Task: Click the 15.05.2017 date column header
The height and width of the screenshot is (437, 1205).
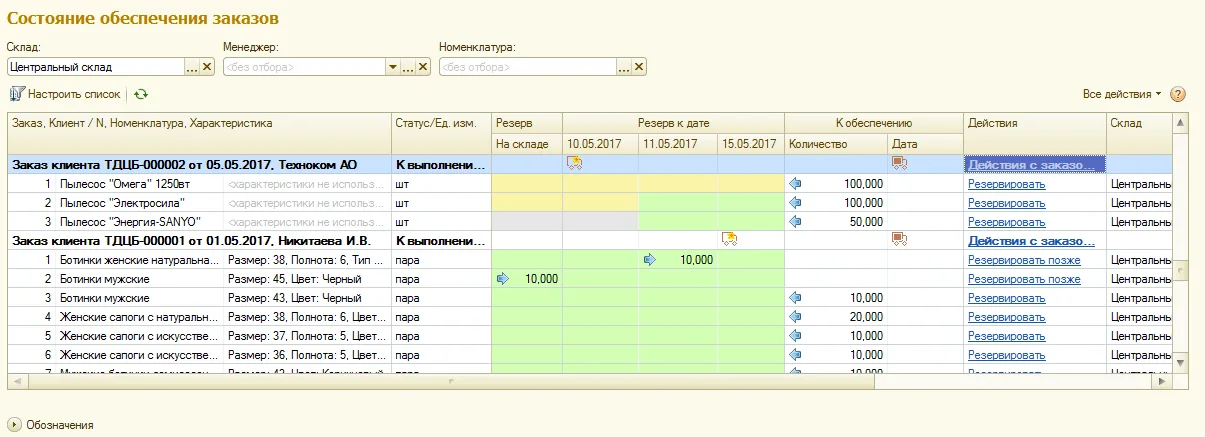Action: [751, 144]
